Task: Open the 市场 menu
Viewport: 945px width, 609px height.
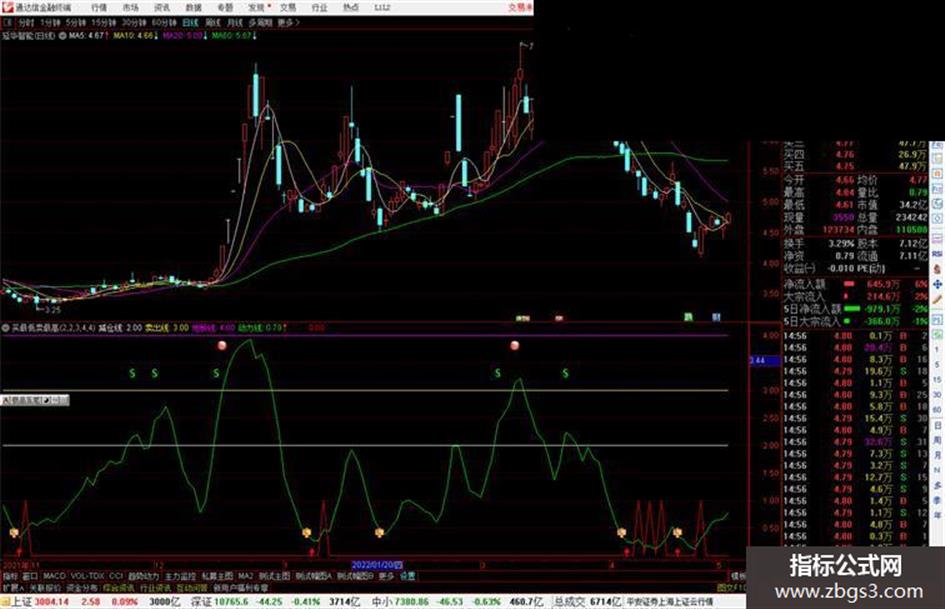Action: [x=131, y=7]
